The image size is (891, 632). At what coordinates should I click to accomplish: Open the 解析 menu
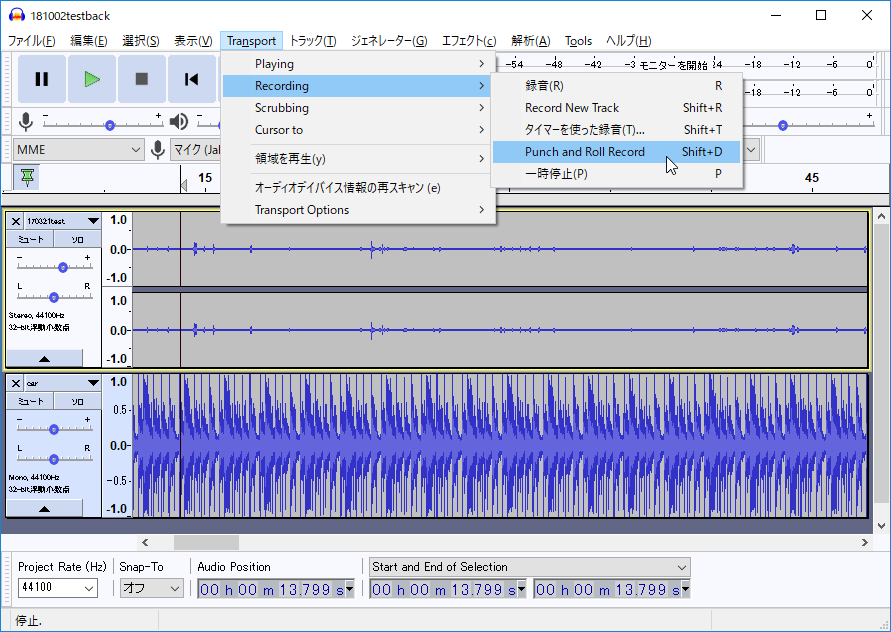(529, 41)
